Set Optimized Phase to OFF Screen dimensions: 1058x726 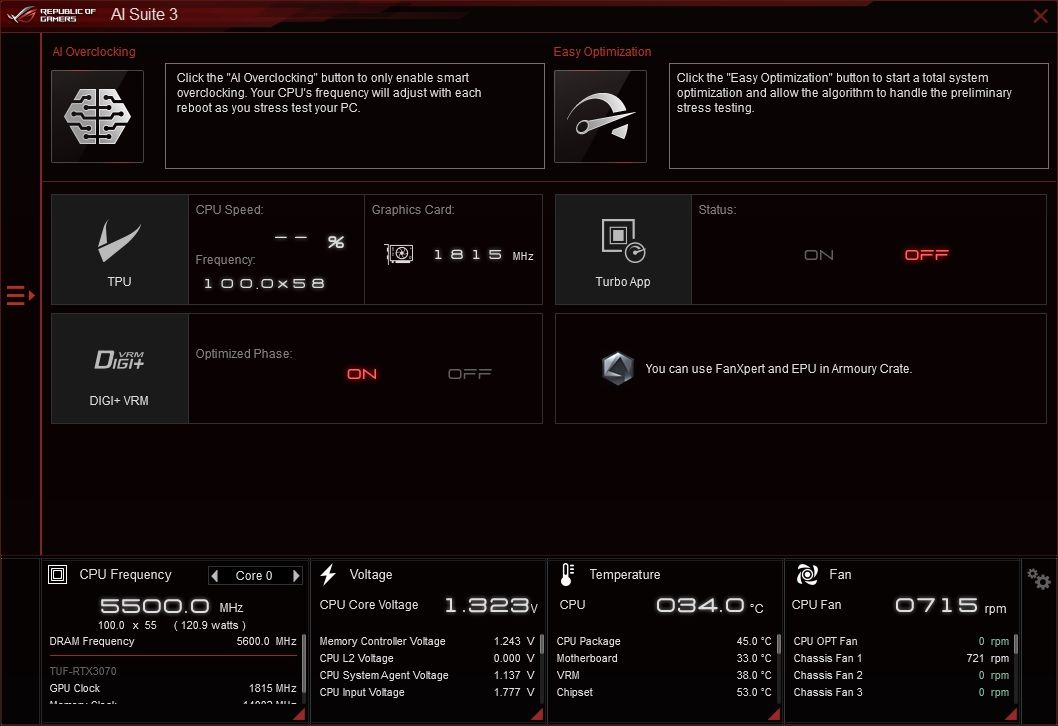pyautogui.click(x=470, y=374)
